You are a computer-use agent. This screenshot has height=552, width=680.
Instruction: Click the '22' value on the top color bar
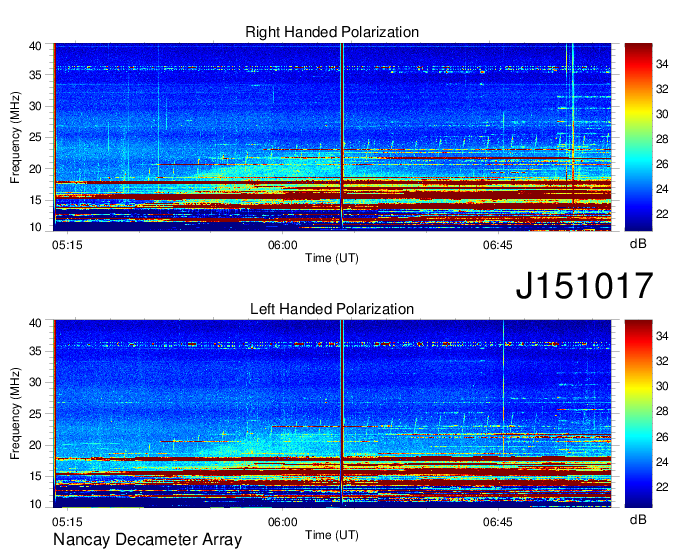click(x=662, y=214)
